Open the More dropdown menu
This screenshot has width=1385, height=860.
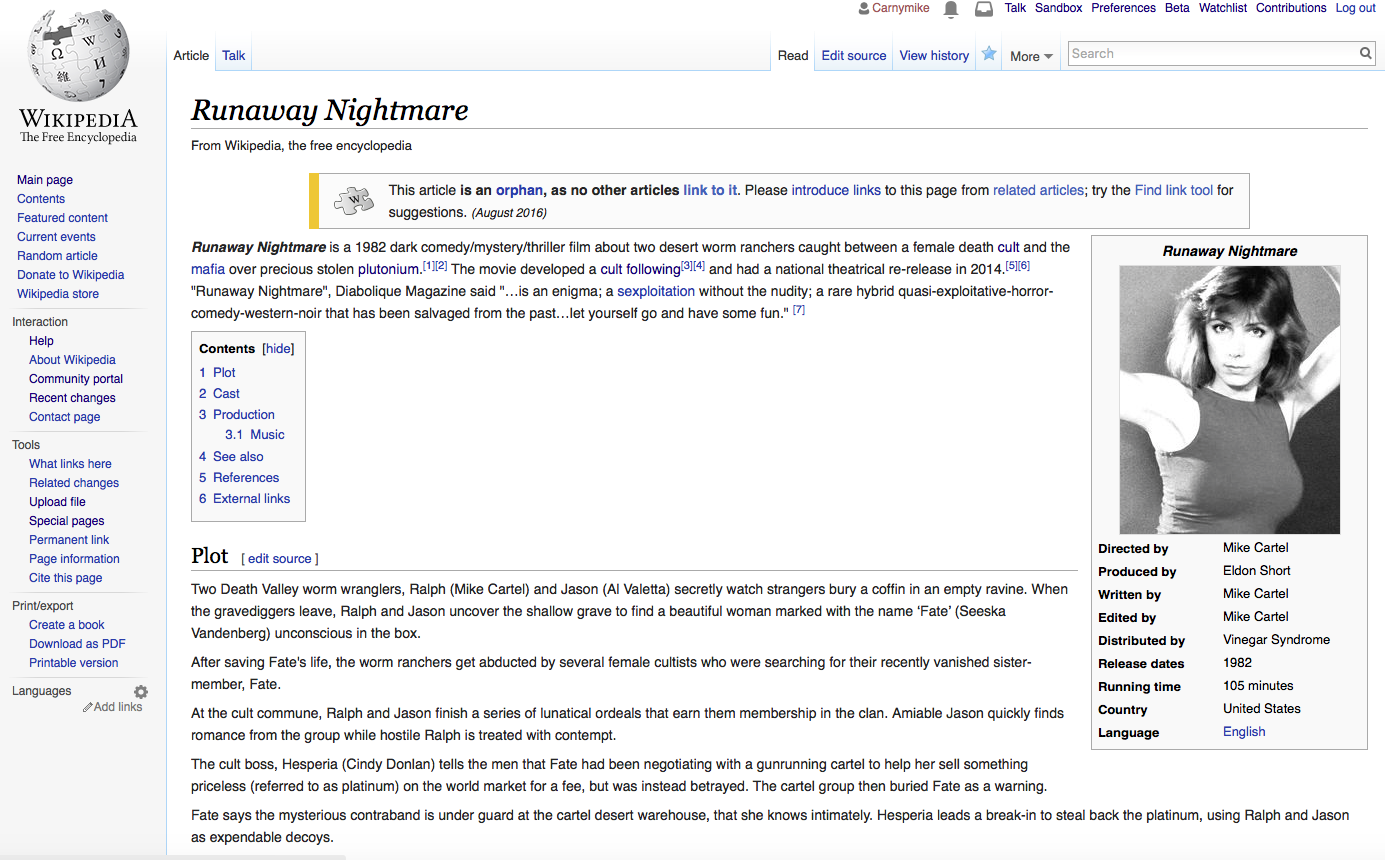[x=1030, y=56]
